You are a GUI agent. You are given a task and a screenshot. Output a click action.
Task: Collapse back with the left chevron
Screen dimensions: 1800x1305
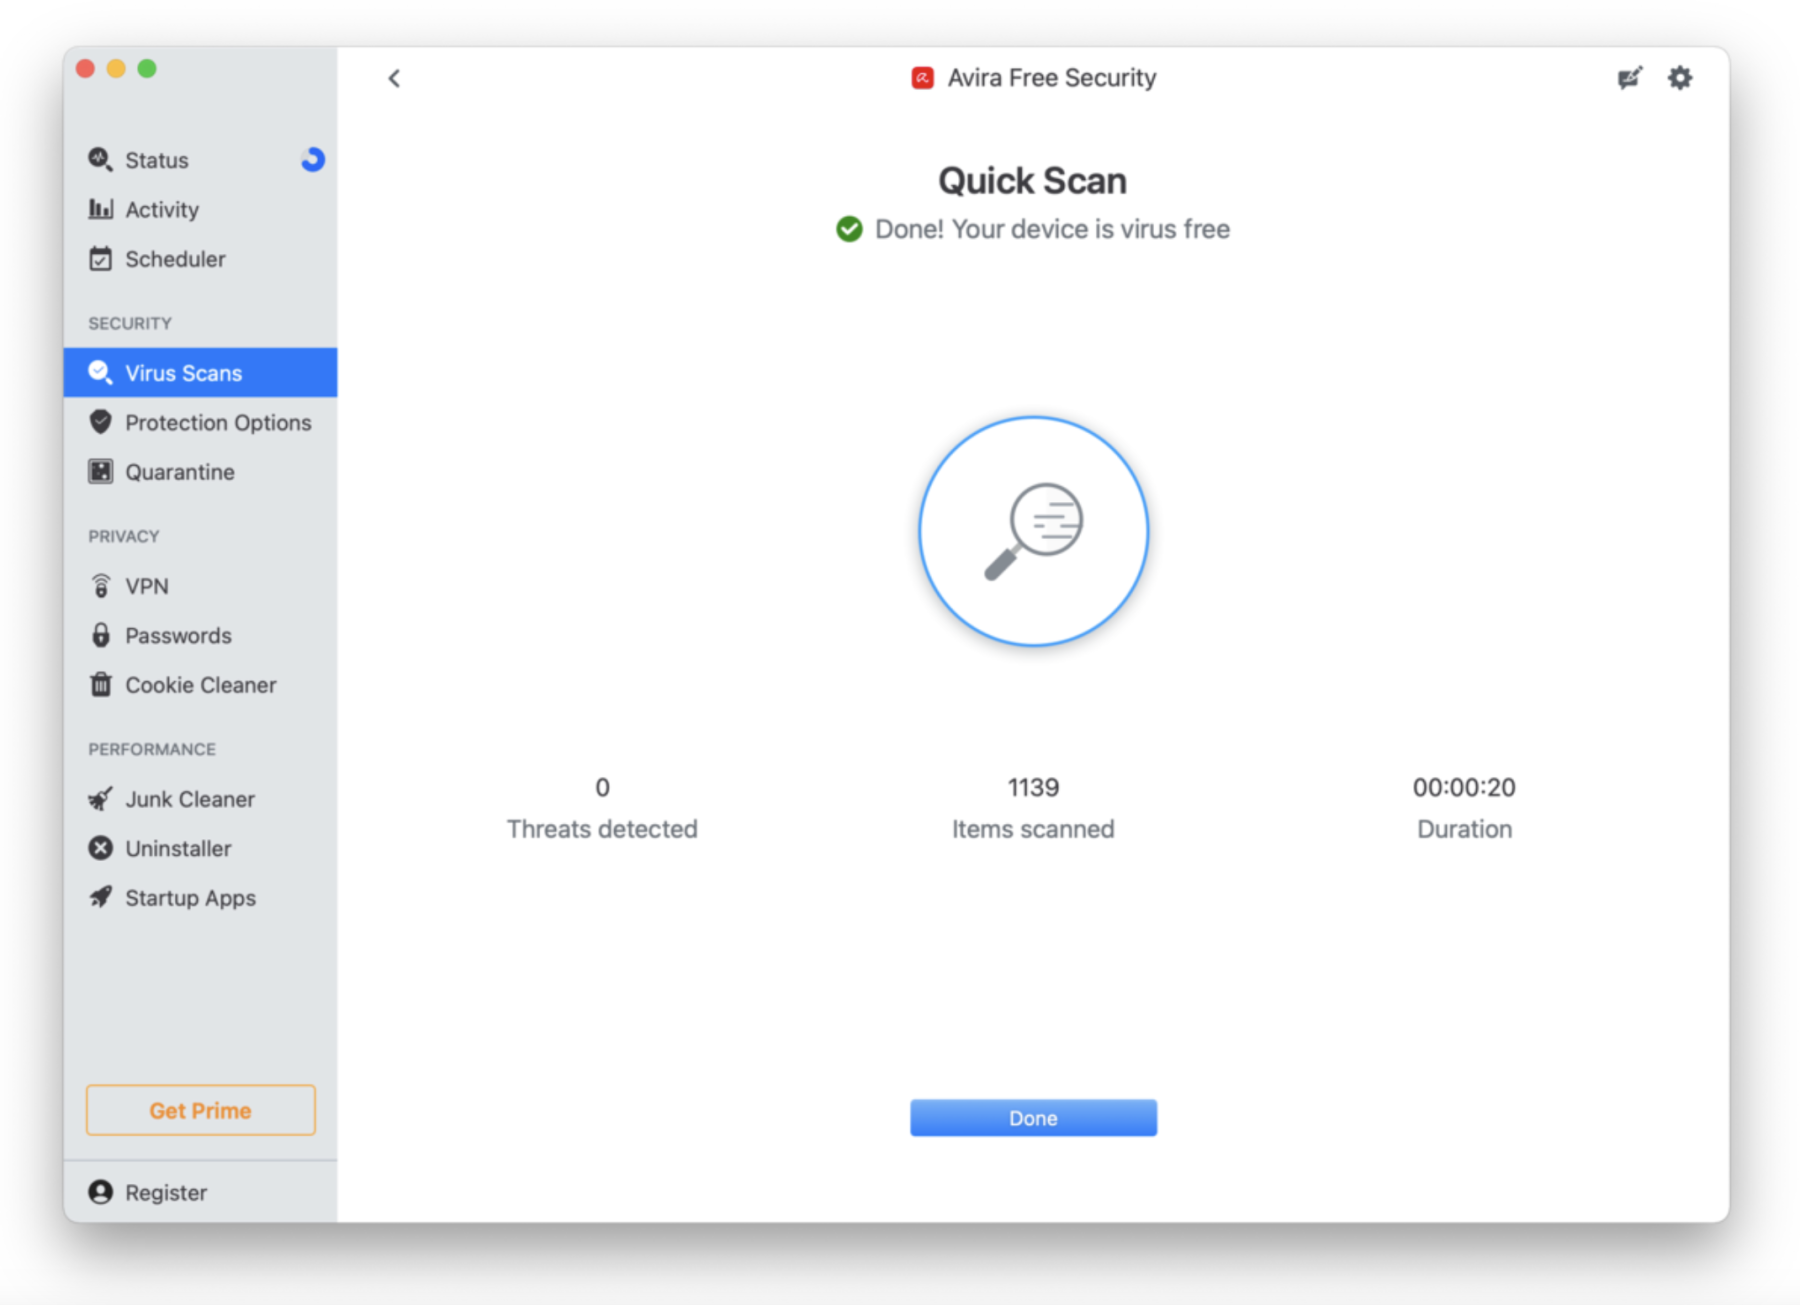point(394,78)
